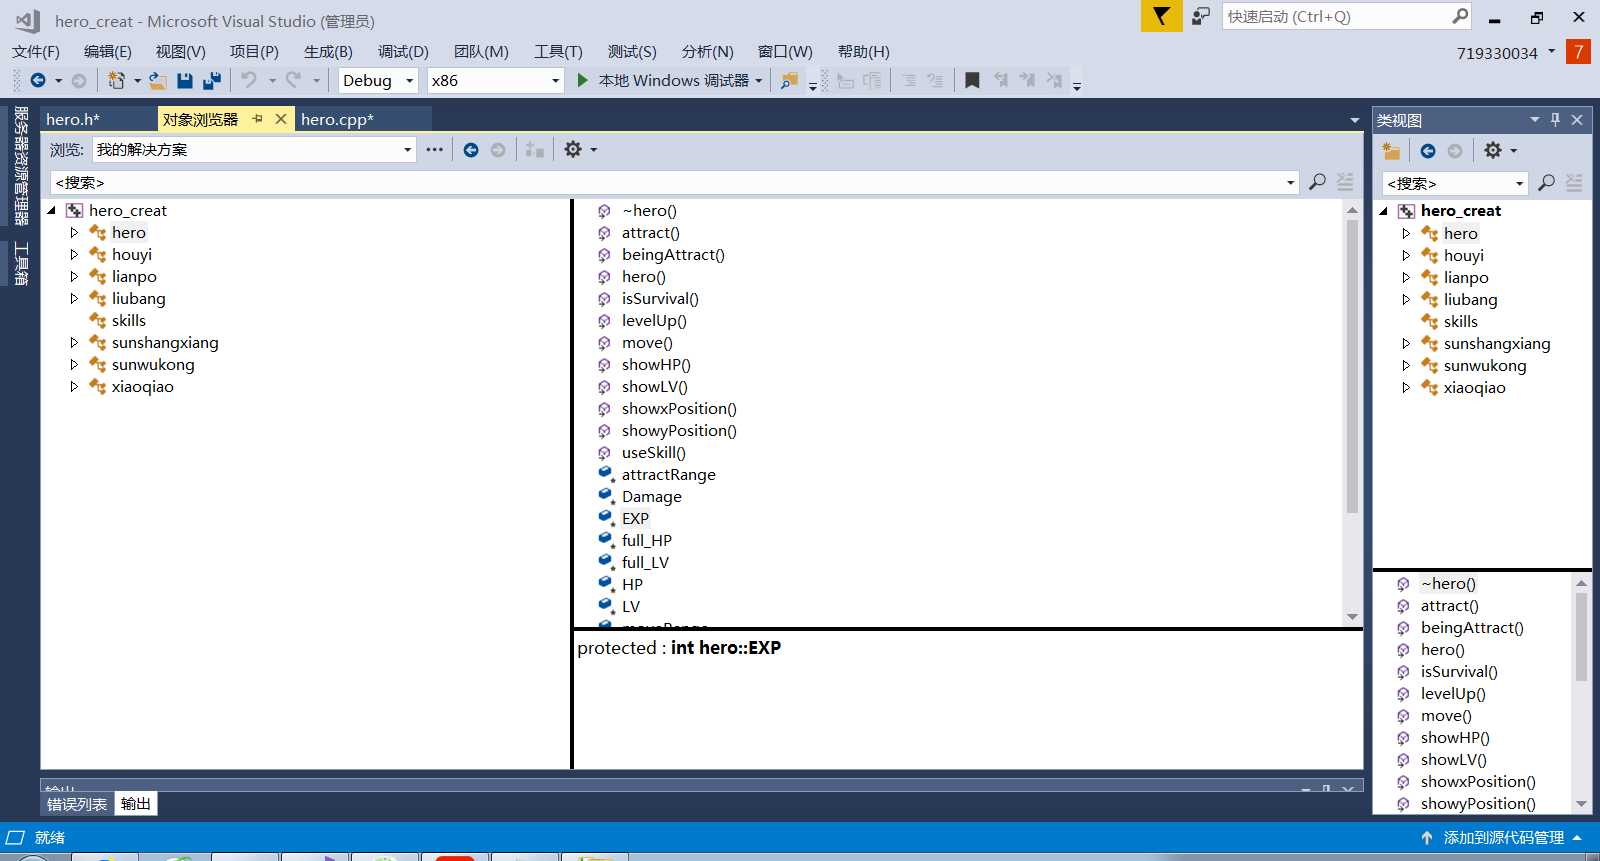Toggle auto-hide pin on Class View panel
This screenshot has height=861, width=1600.
click(x=1555, y=120)
